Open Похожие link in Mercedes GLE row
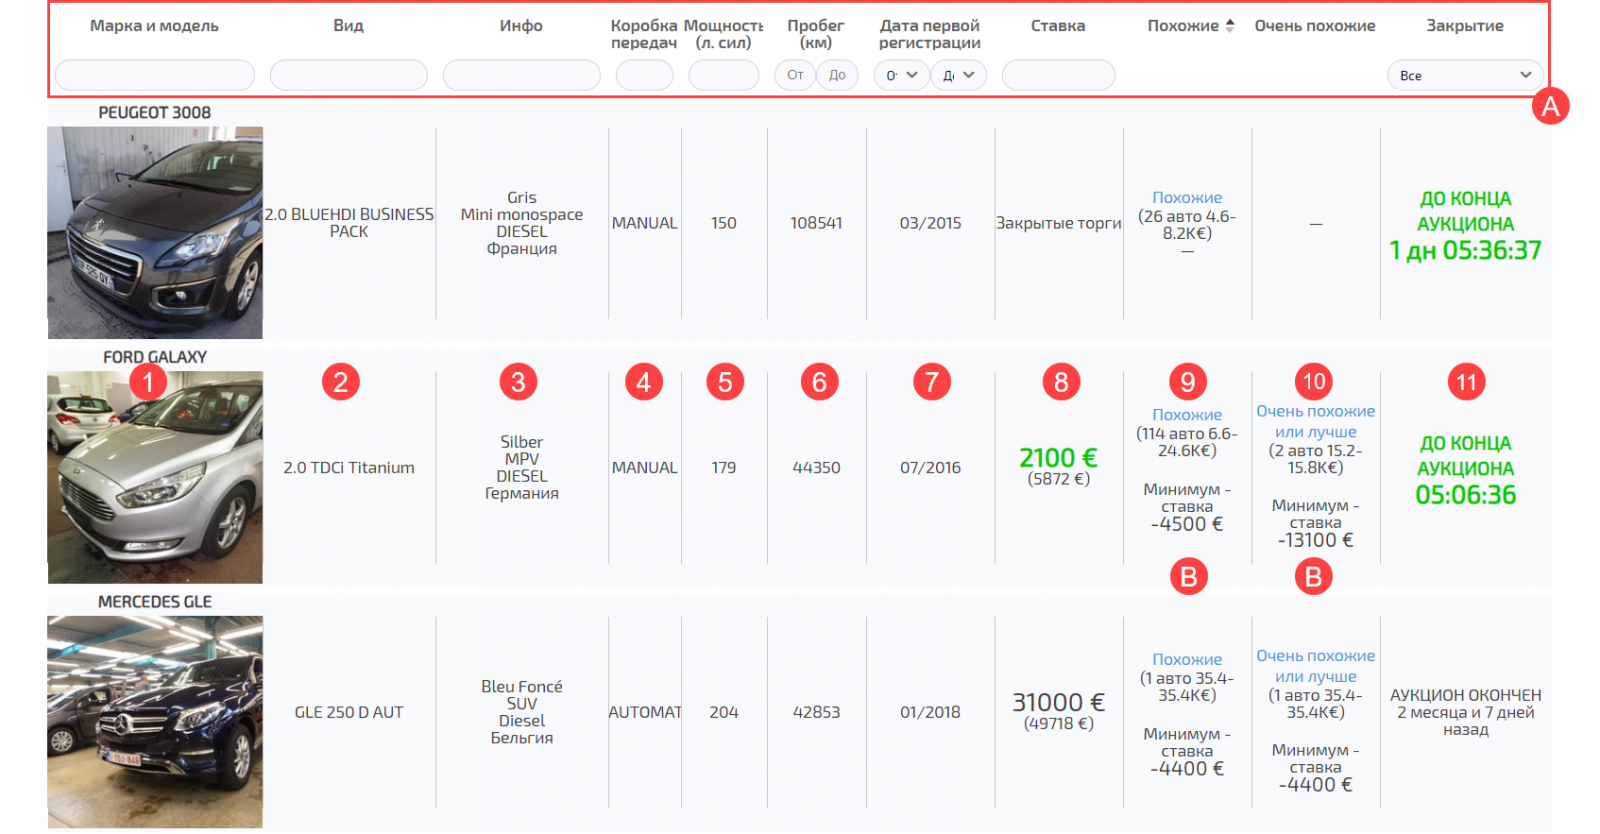Viewport: 1600px width, 834px height. tap(1187, 660)
